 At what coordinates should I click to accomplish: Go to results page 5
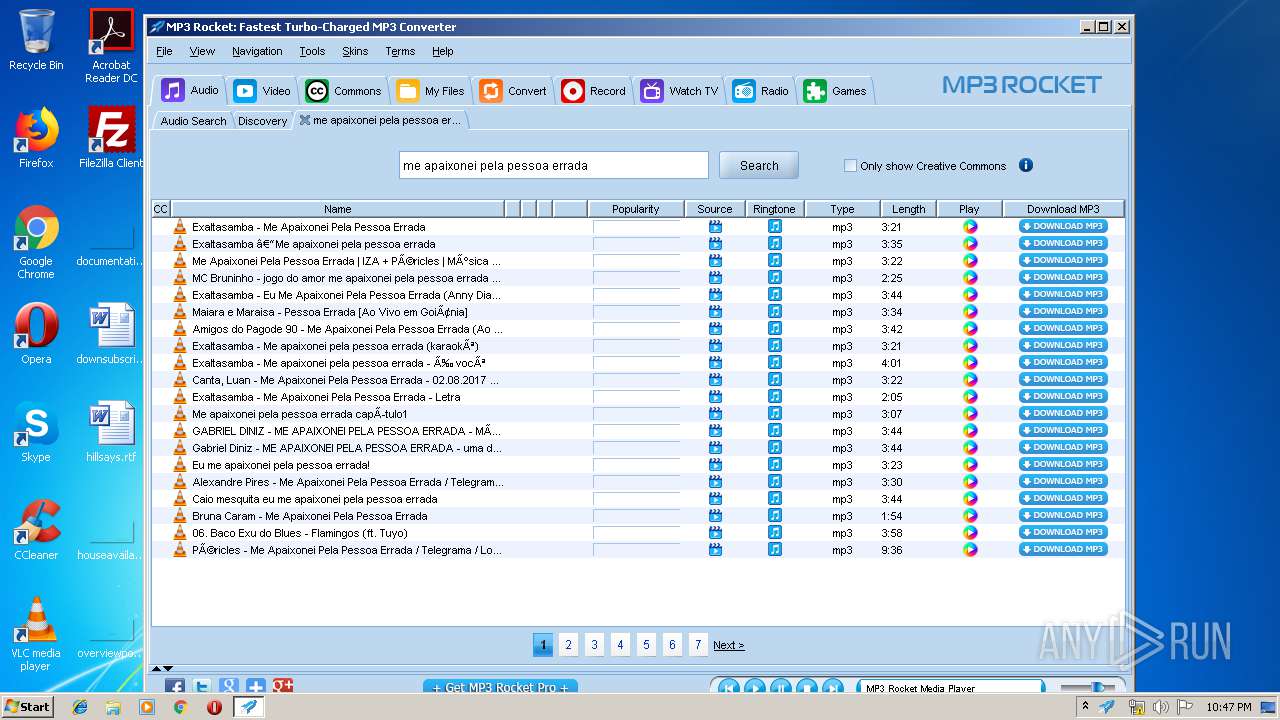(646, 645)
